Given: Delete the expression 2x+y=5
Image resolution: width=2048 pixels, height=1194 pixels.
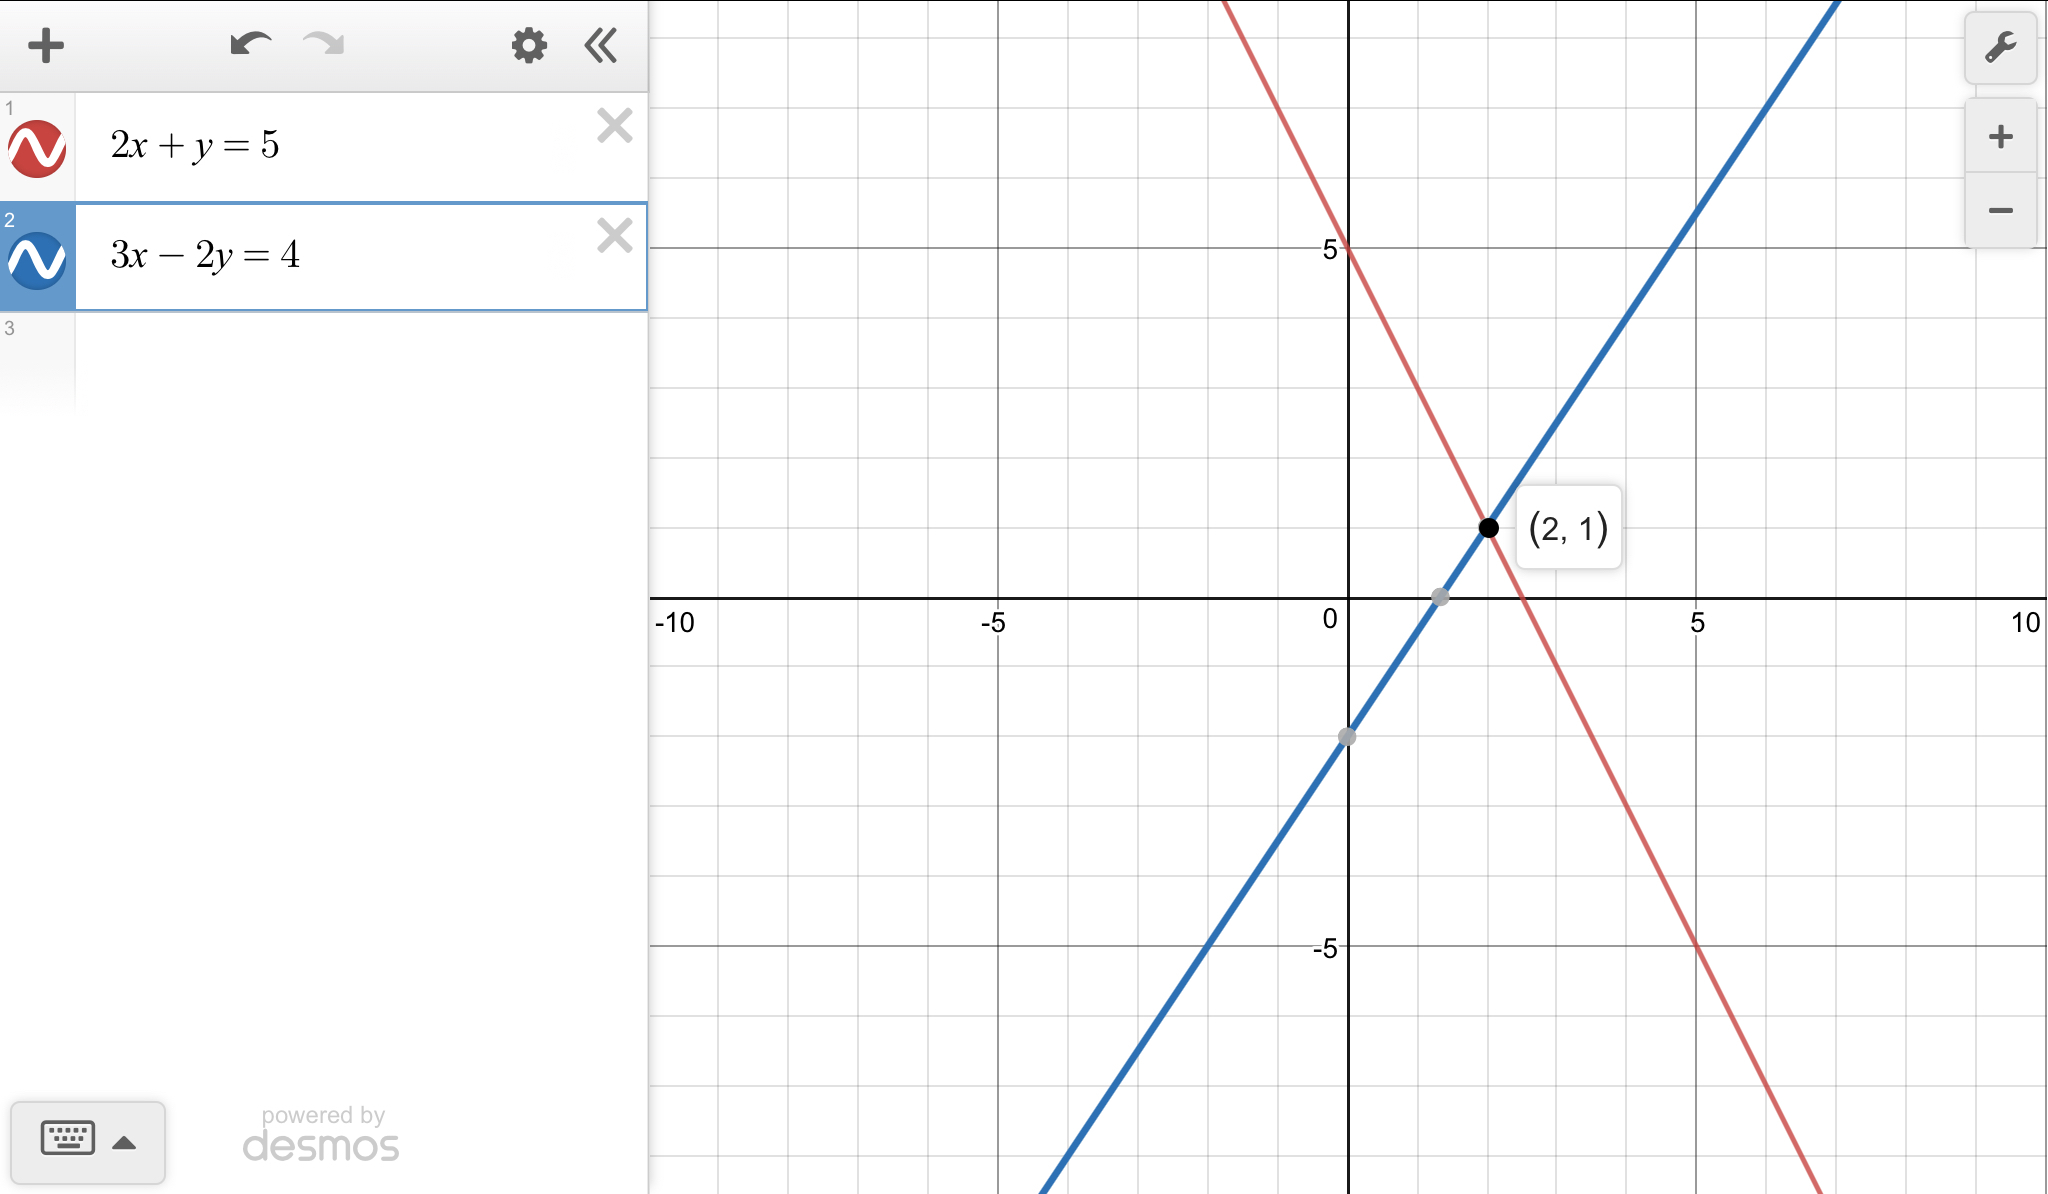Looking at the screenshot, I should (614, 126).
